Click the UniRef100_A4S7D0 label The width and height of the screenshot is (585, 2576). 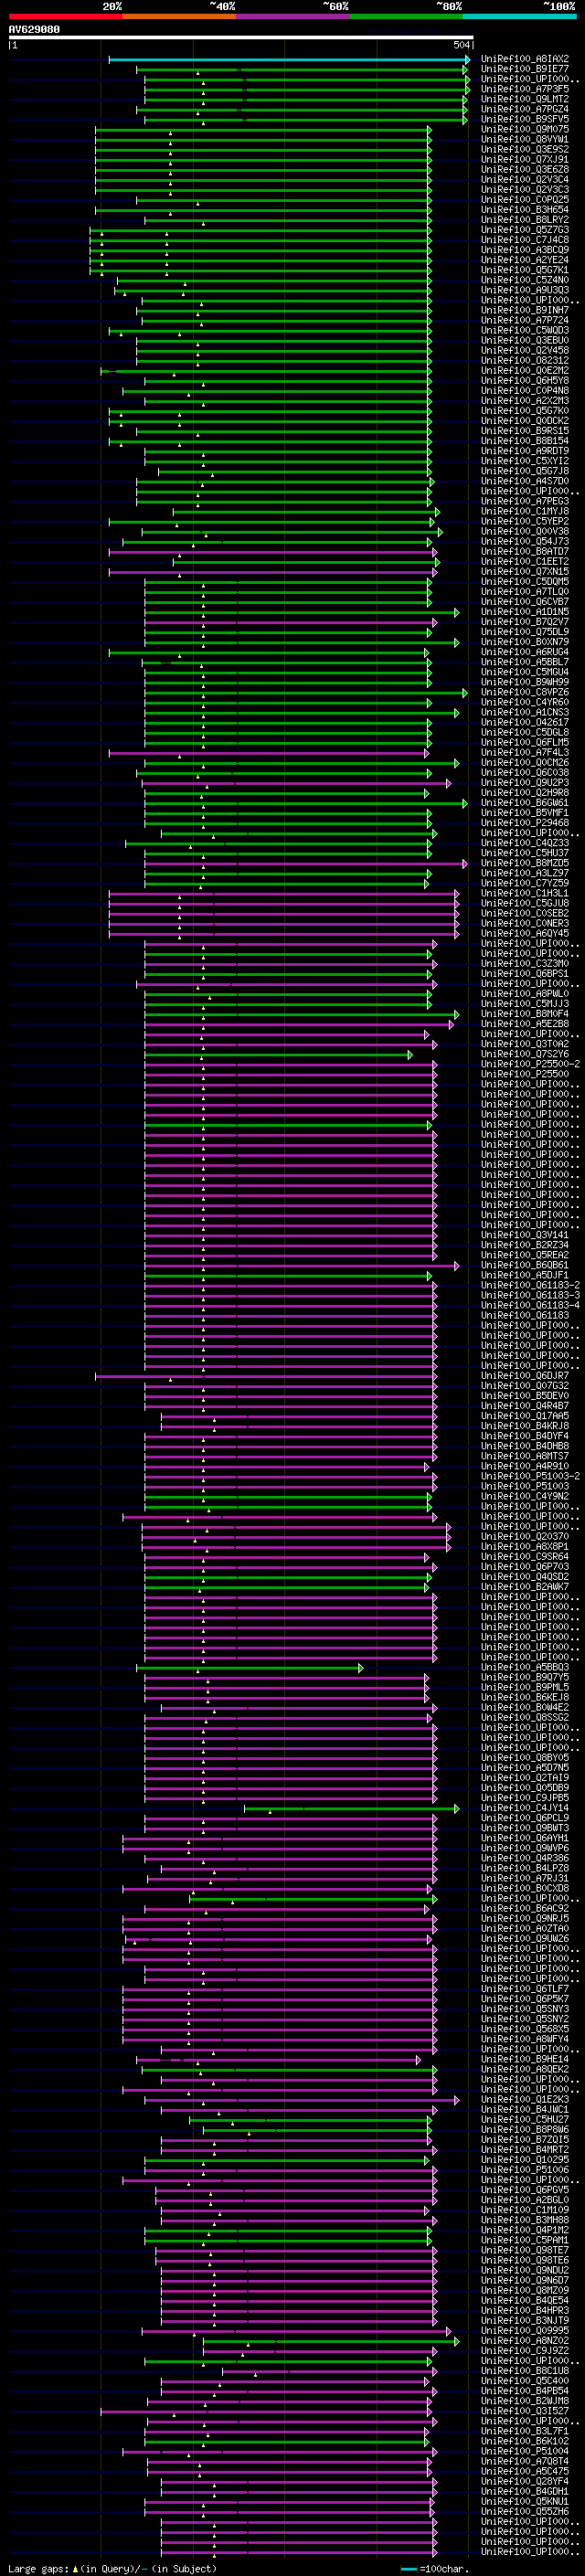click(x=524, y=481)
